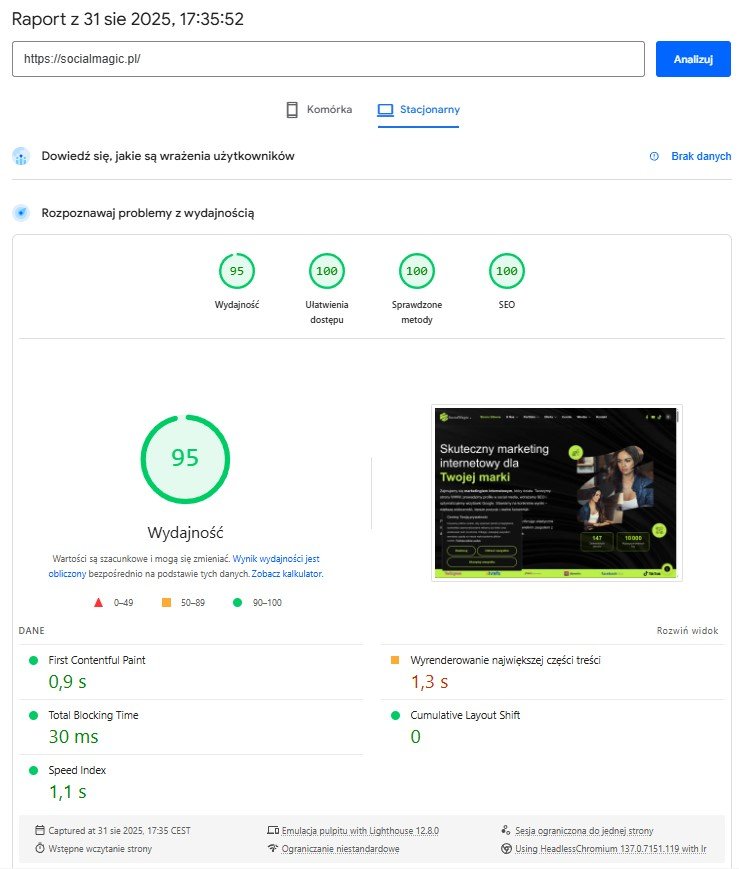
Task: Switch to the Komórka tab
Action: 319,110
